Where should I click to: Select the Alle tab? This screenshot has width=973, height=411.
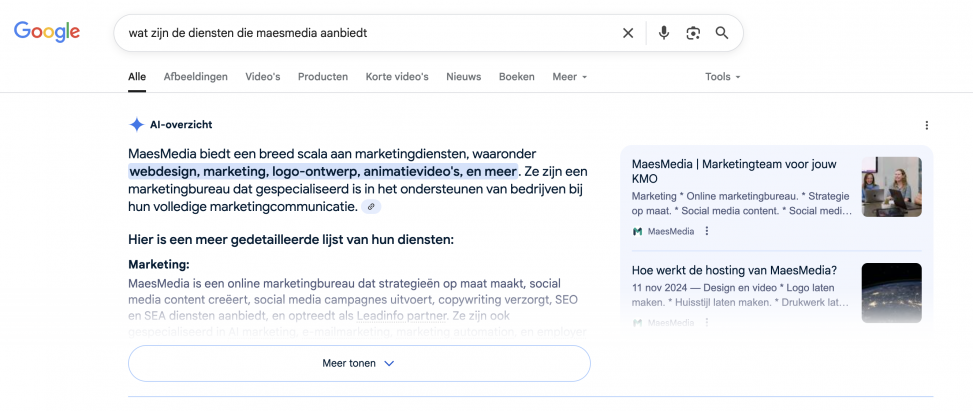point(137,77)
